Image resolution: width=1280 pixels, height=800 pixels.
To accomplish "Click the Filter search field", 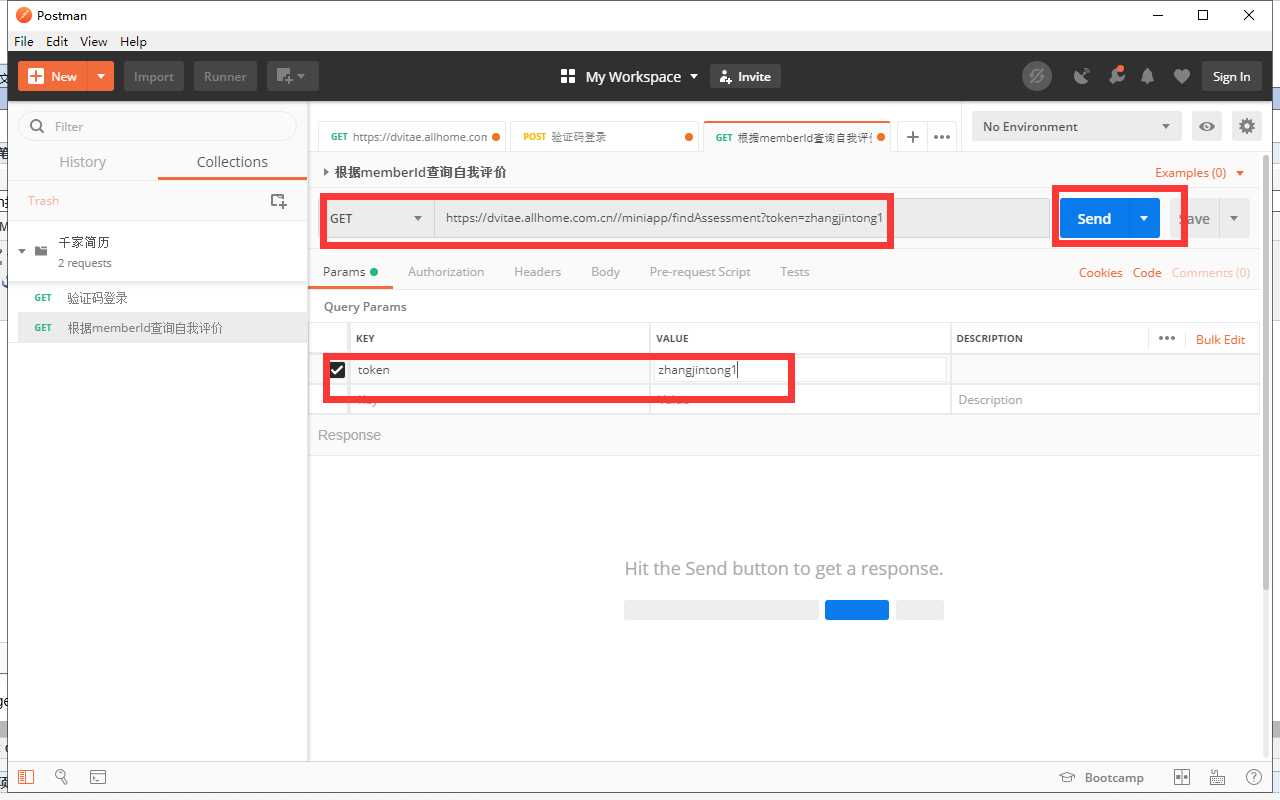I will point(158,126).
